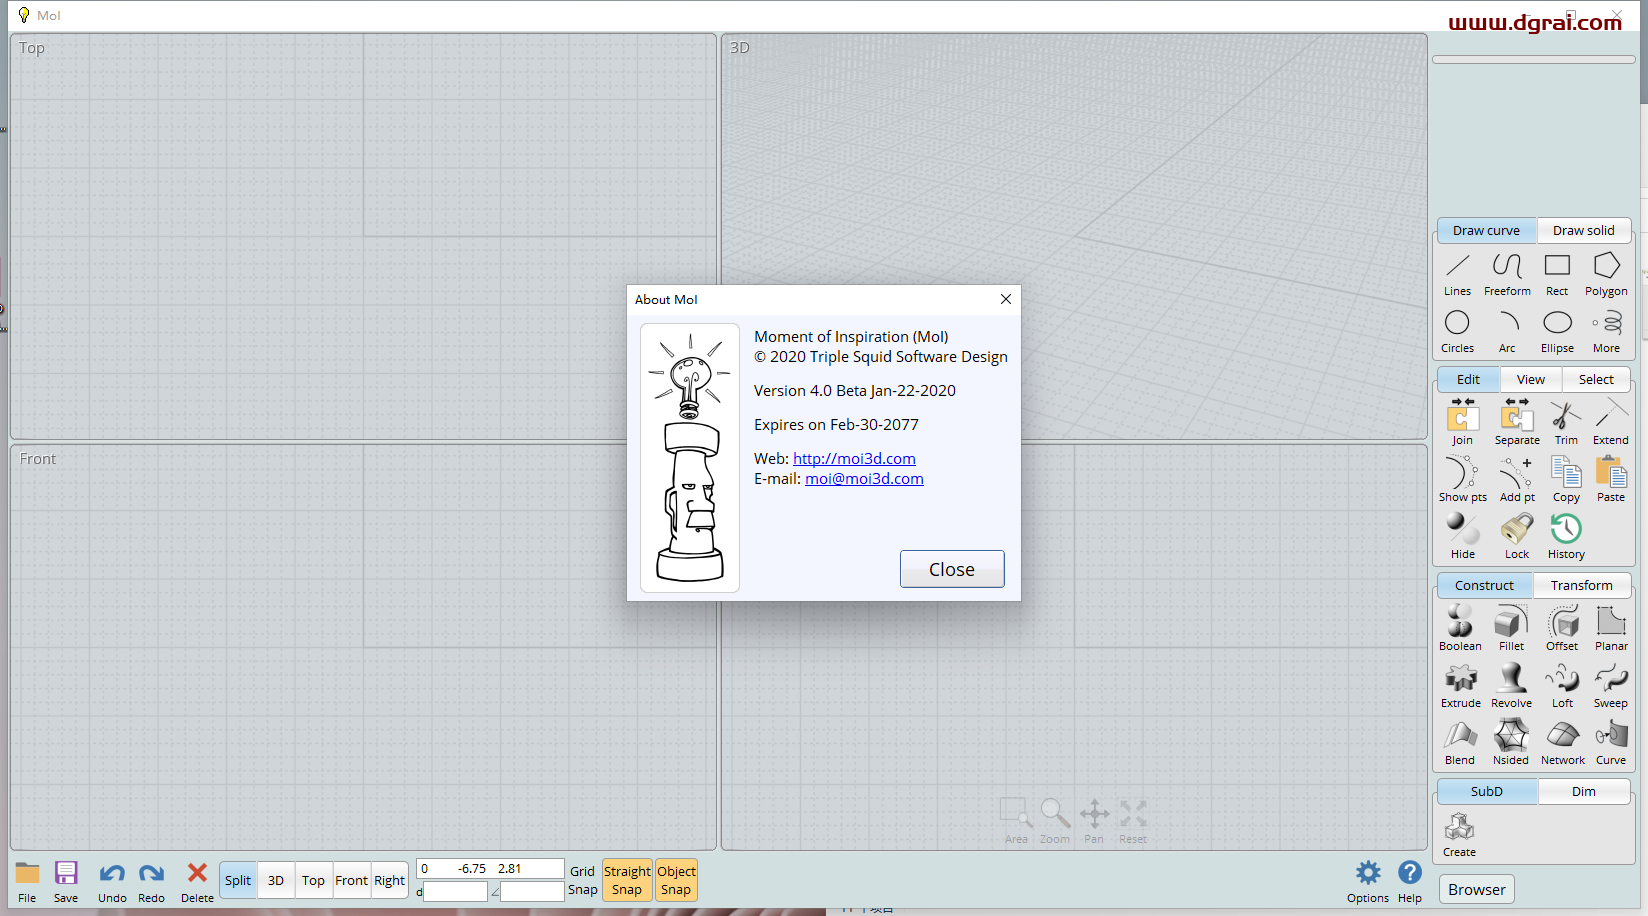Switch to Draw curve tab
Image resolution: width=1648 pixels, height=916 pixels.
(1486, 230)
